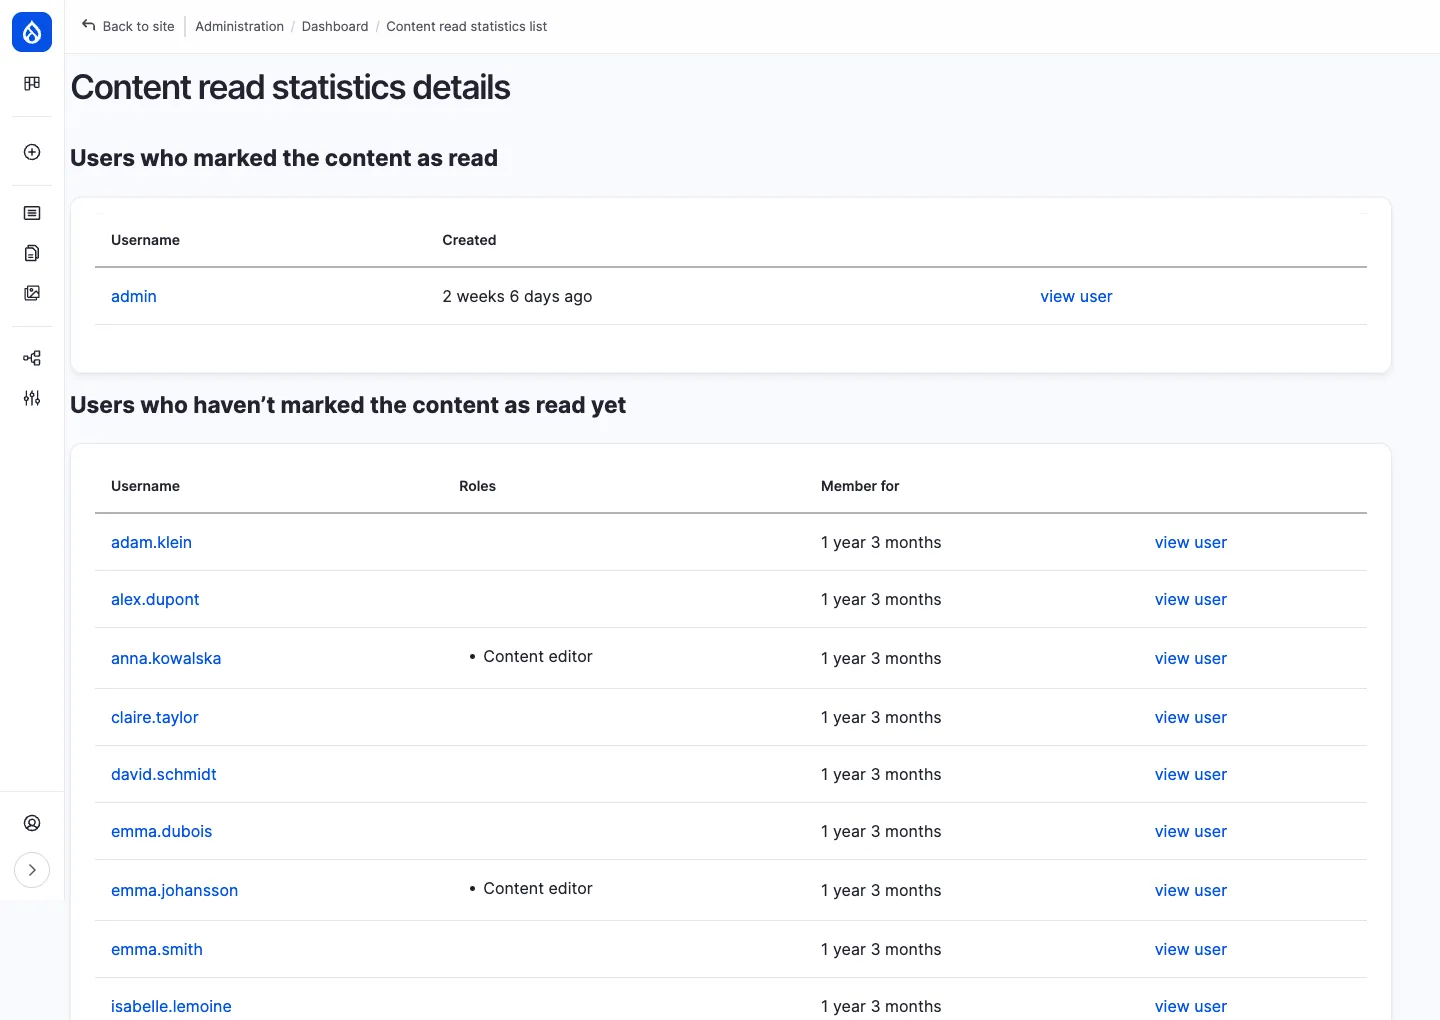
Task: Click view user for adam.klein
Action: click(1191, 542)
